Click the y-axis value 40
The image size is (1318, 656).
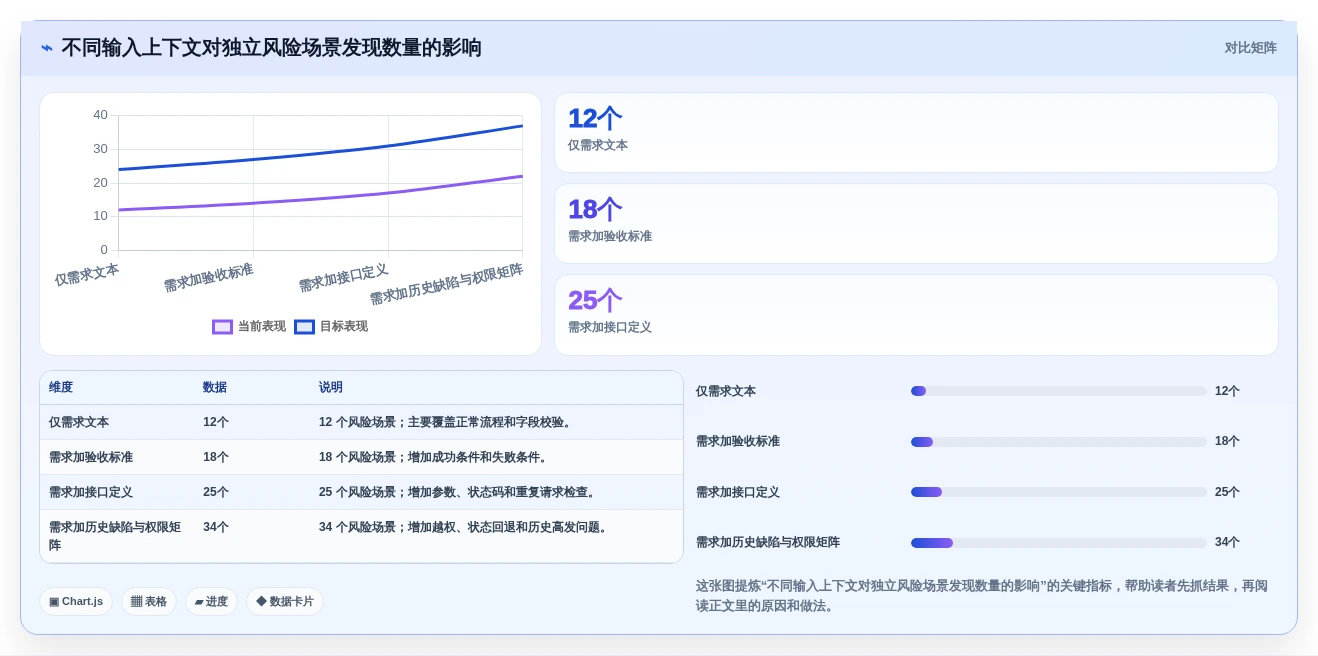click(100, 115)
